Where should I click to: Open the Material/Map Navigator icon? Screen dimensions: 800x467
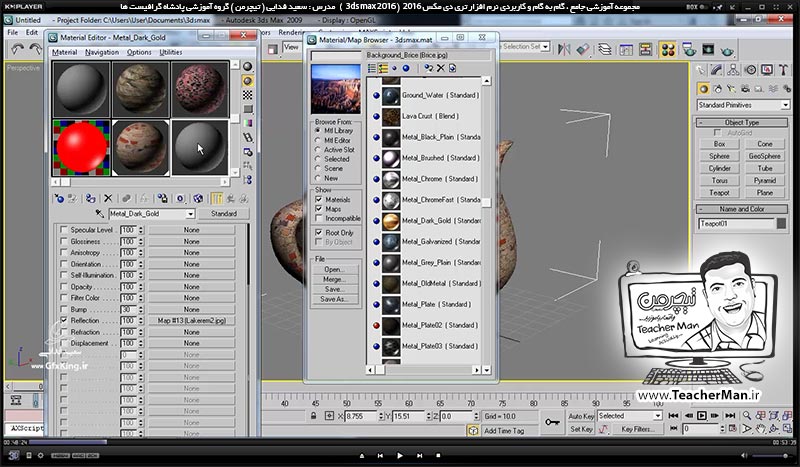247,180
